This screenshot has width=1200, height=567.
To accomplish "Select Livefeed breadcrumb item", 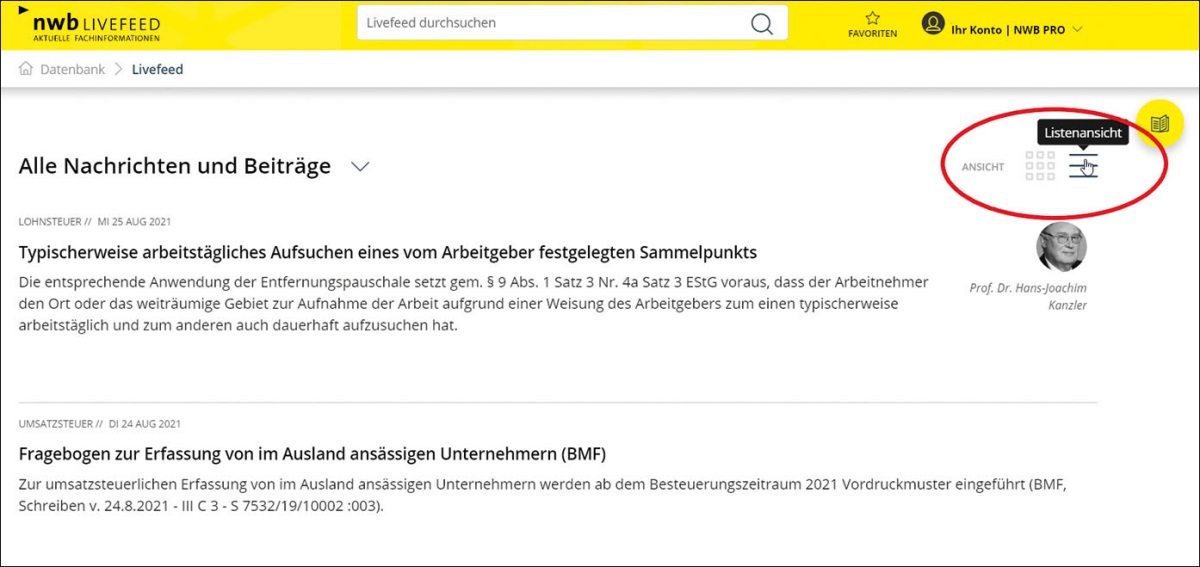I will click(157, 69).
